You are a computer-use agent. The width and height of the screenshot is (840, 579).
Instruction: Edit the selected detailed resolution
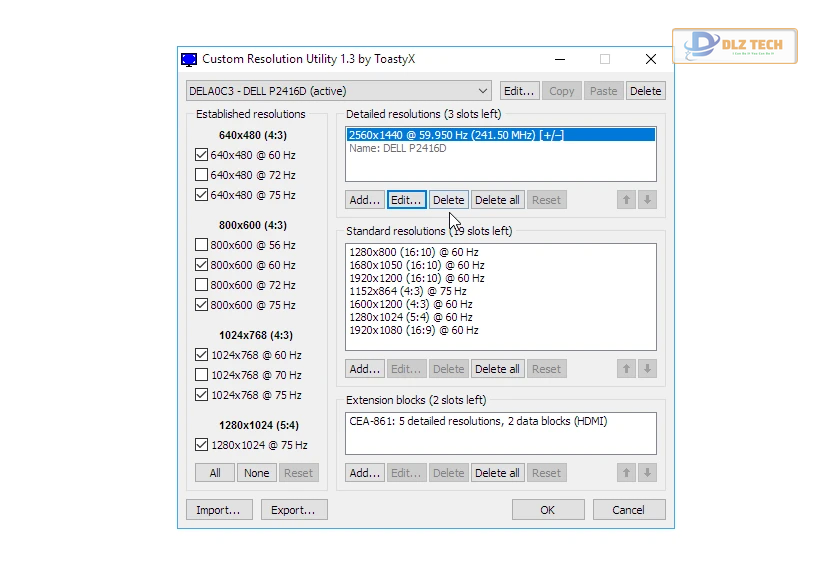point(407,200)
